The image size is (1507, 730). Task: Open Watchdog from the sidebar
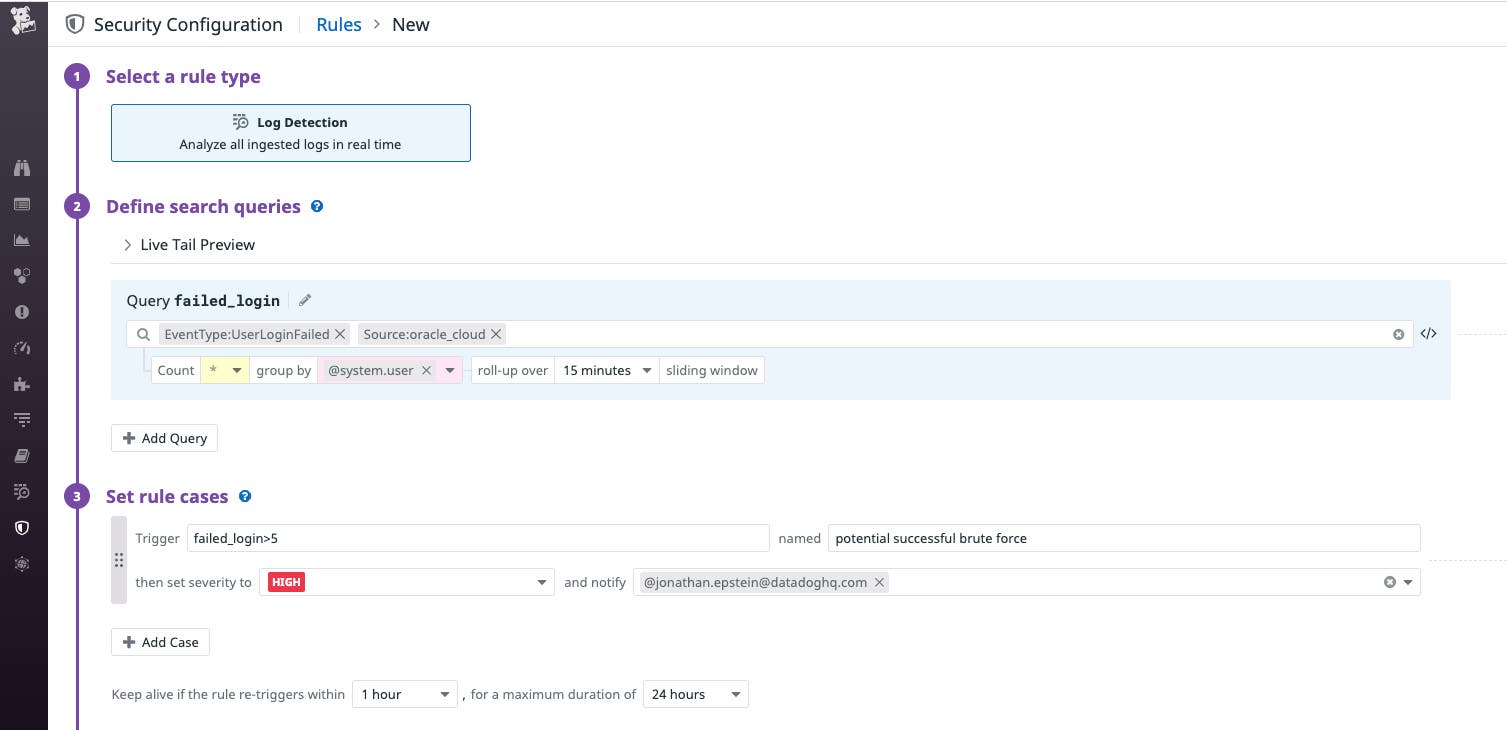22,168
